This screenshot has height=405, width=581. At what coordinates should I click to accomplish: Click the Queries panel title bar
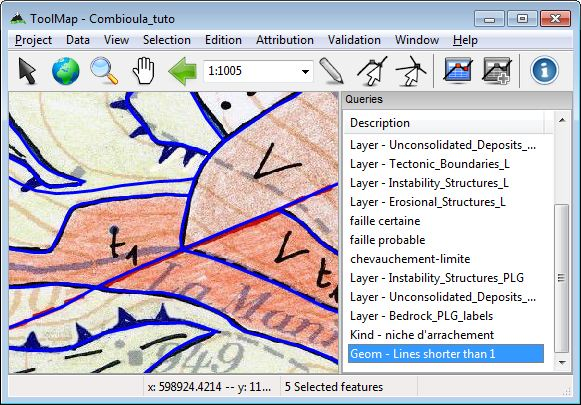click(x=457, y=99)
